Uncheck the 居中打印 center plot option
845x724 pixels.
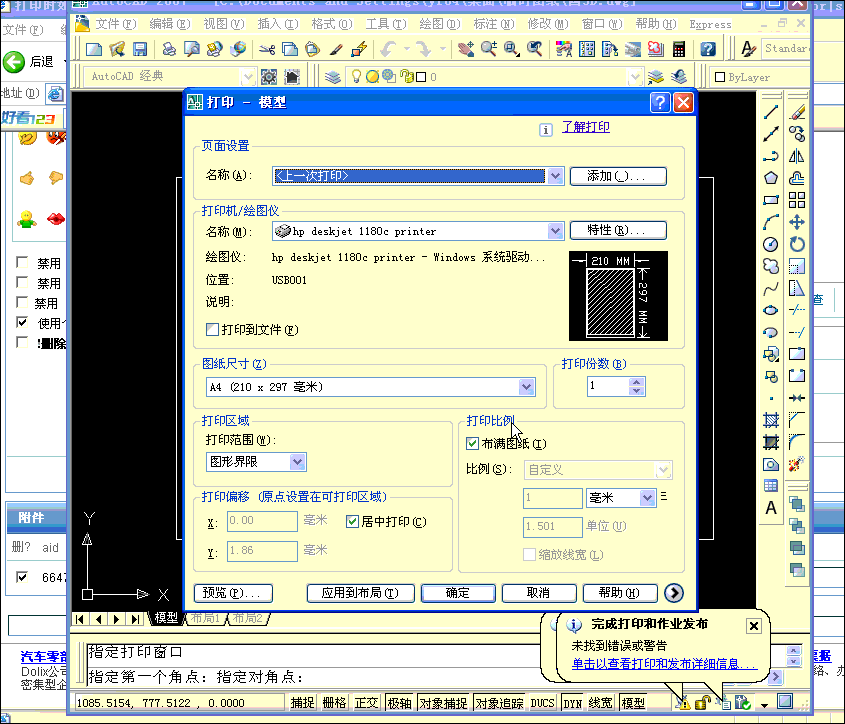coord(354,521)
